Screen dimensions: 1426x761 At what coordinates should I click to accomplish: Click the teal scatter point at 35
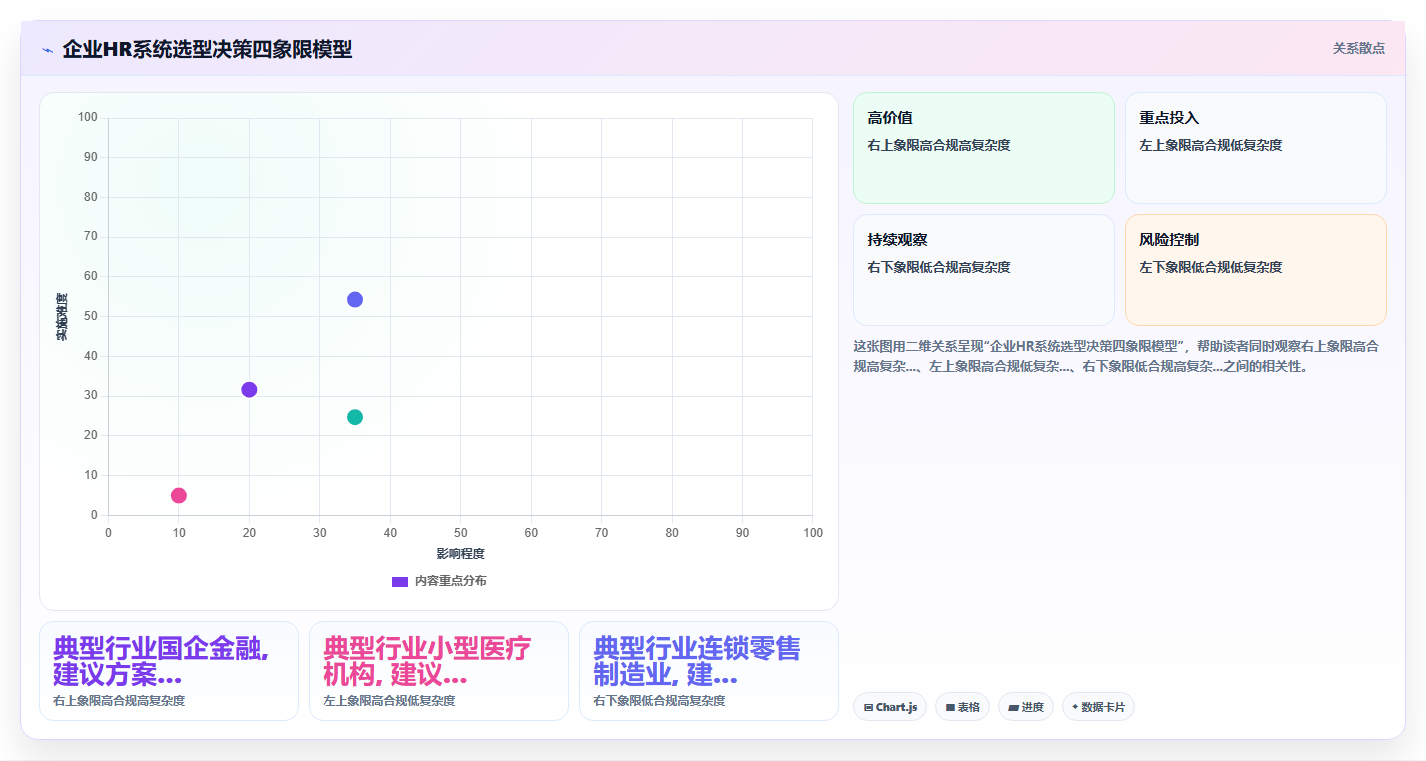pos(355,417)
